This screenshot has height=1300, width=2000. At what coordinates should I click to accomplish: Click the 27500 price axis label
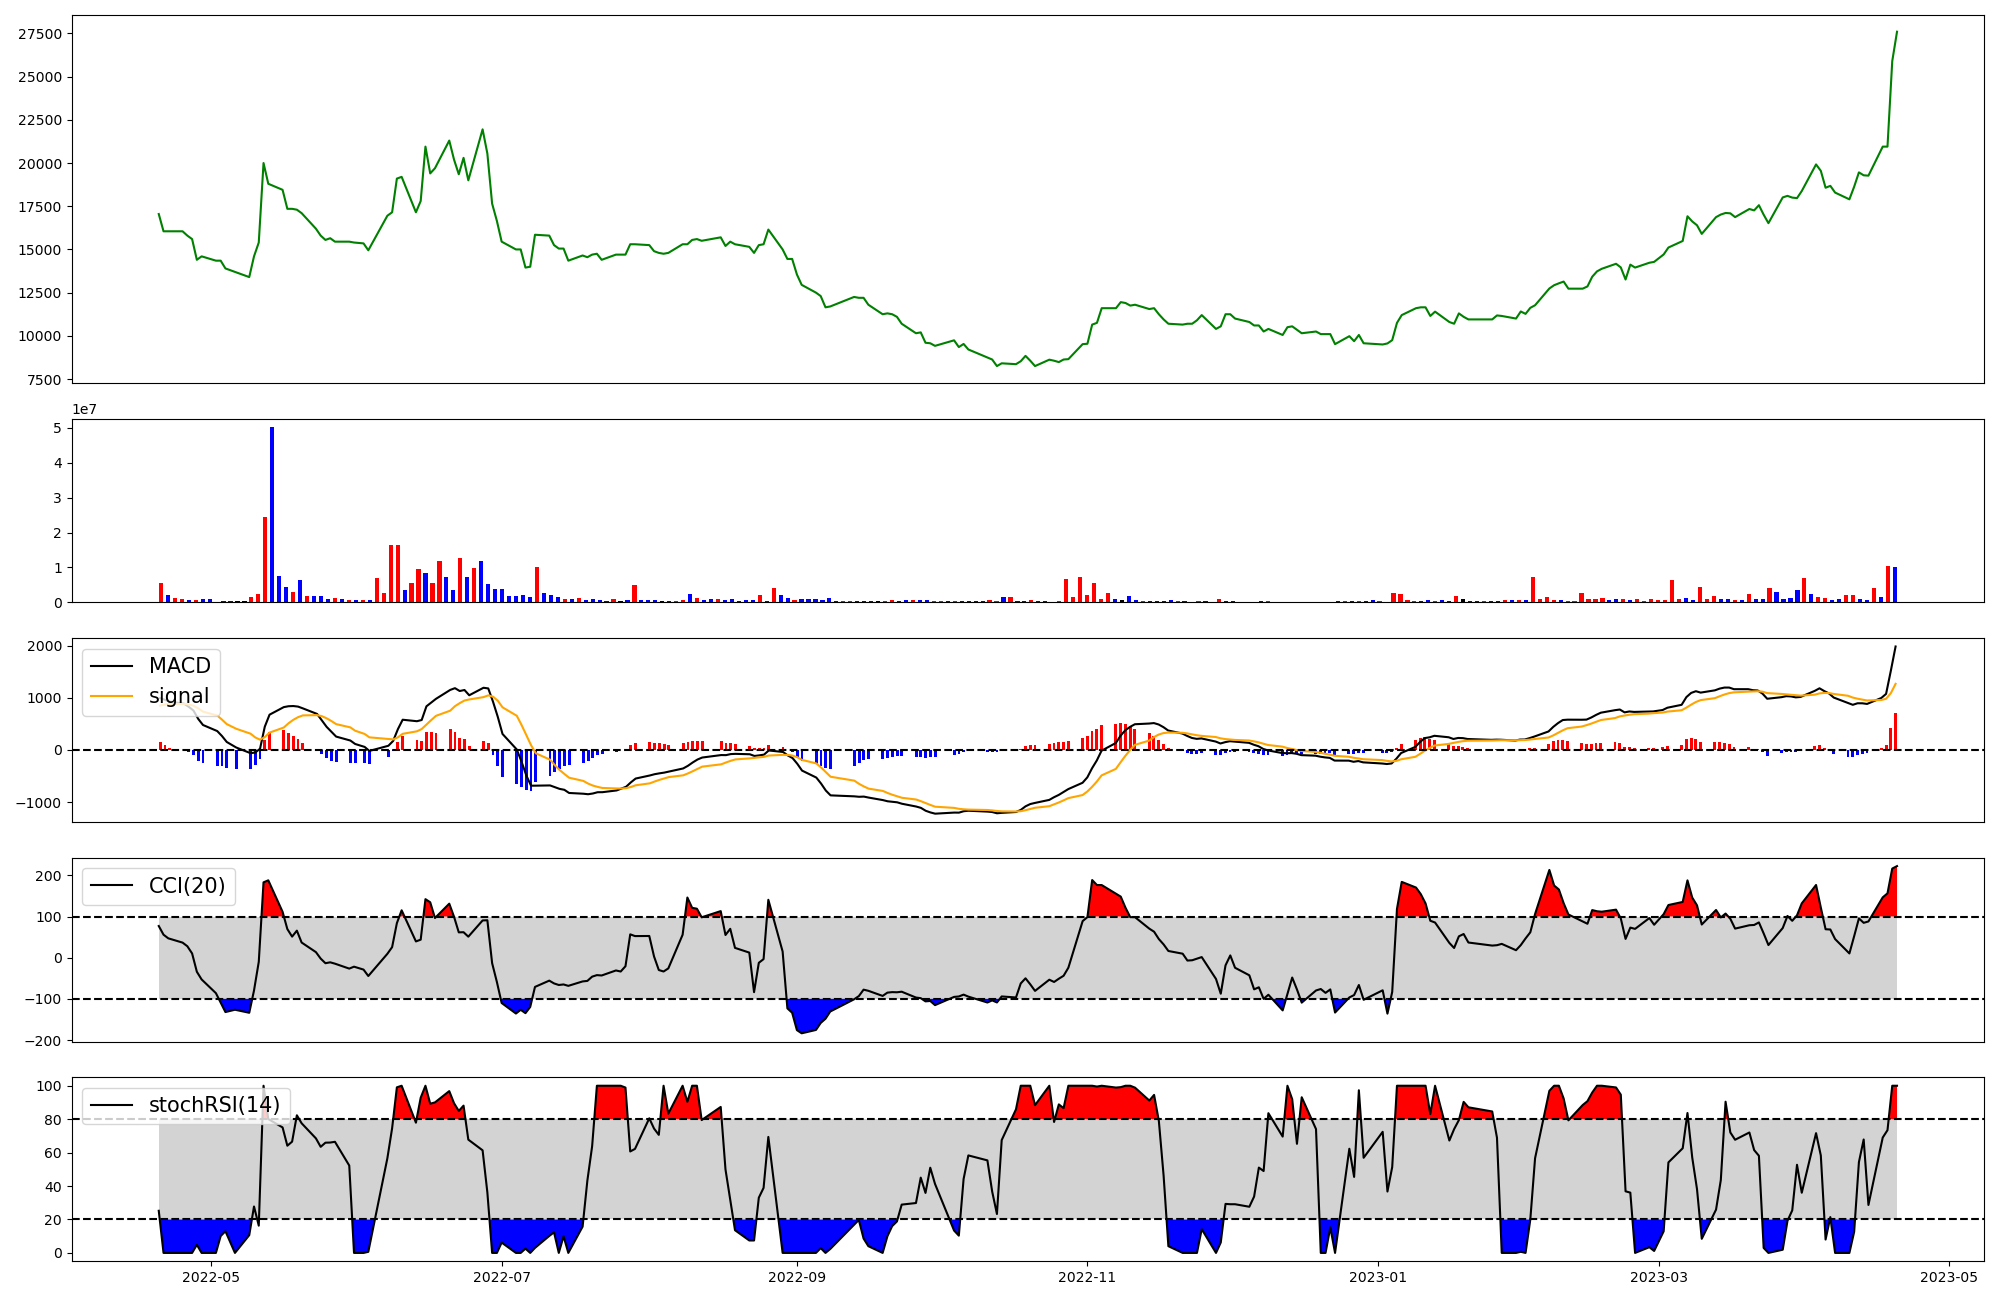click(x=40, y=34)
